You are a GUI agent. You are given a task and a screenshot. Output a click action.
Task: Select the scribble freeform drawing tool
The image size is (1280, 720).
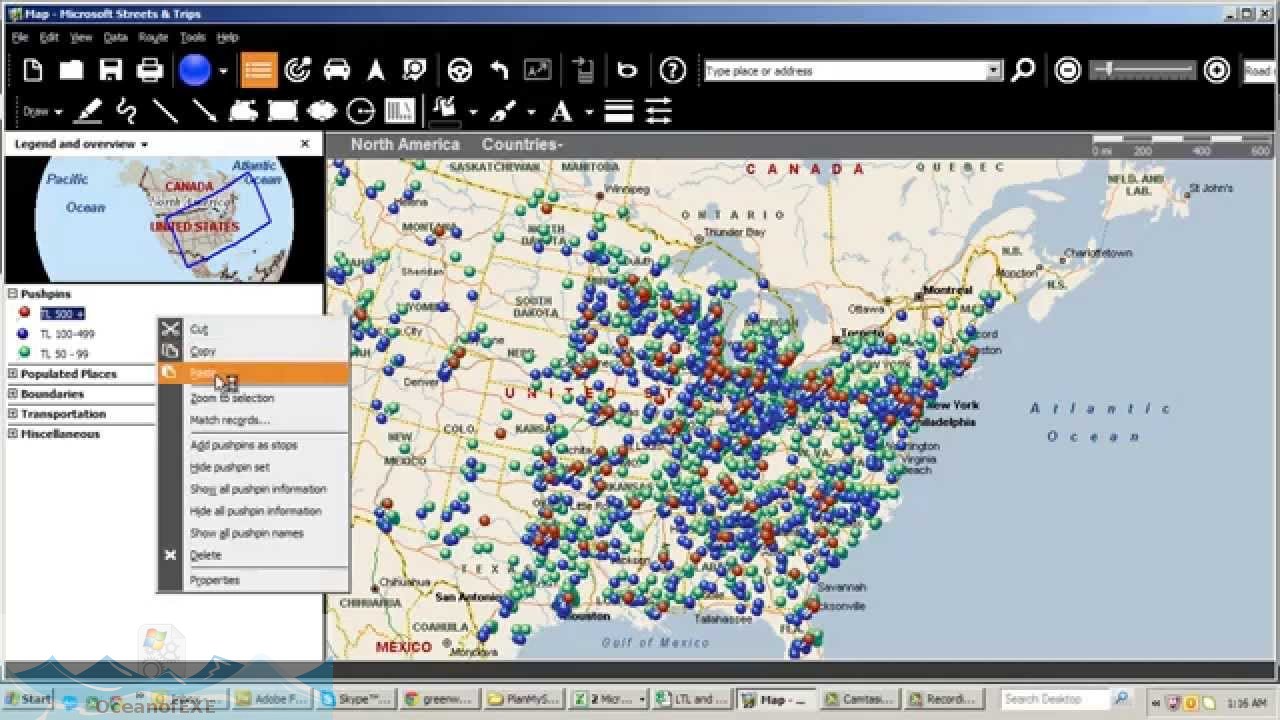pyautogui.click(x=126, y=111)
